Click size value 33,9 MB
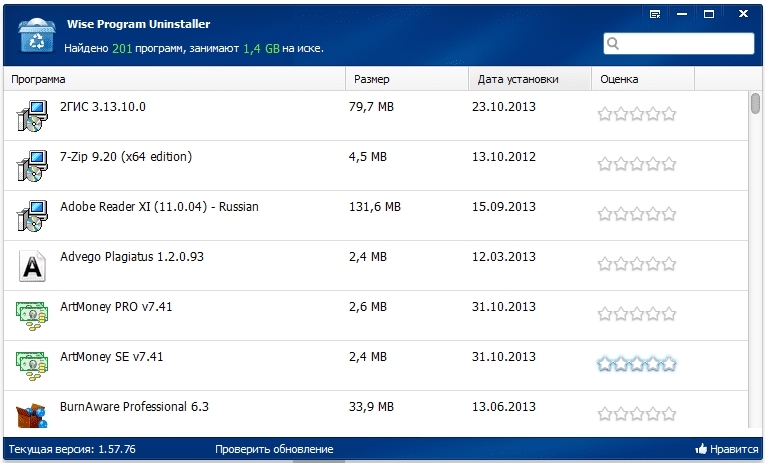 [371, 407]
